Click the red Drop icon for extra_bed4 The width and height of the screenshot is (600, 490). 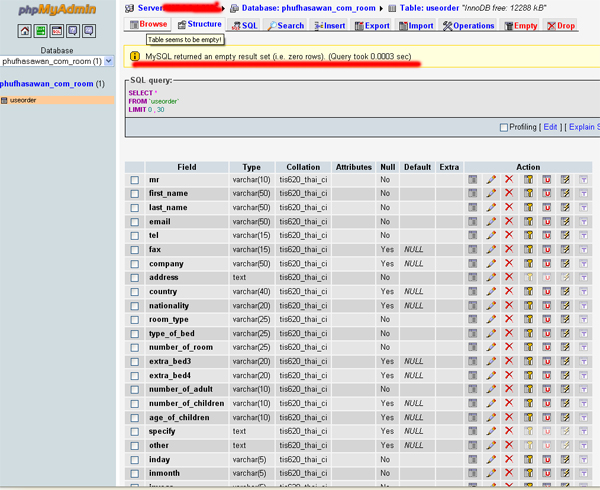coord(509,376)
